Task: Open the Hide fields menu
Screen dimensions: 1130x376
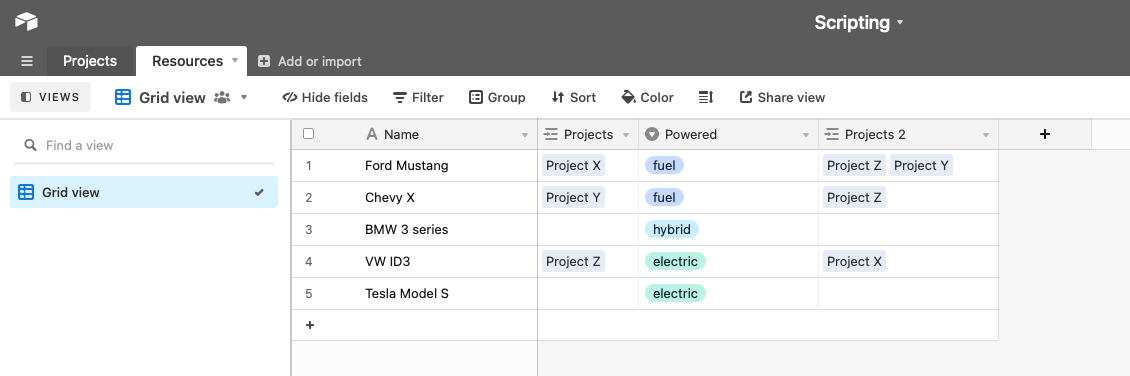Action: [x=325, y=97]
